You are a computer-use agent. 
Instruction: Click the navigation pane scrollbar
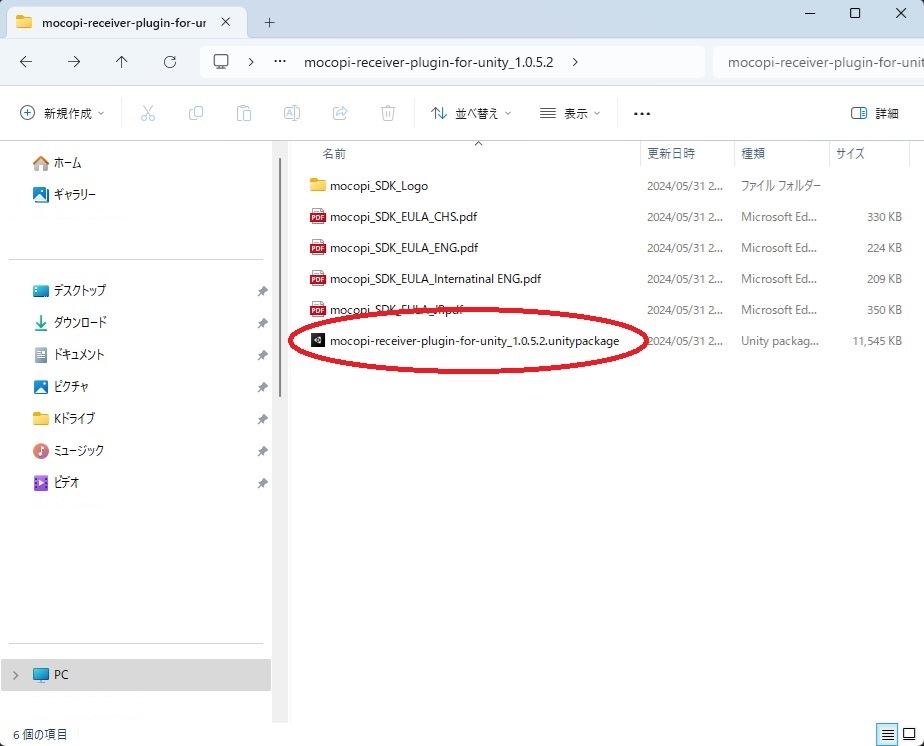280,278
